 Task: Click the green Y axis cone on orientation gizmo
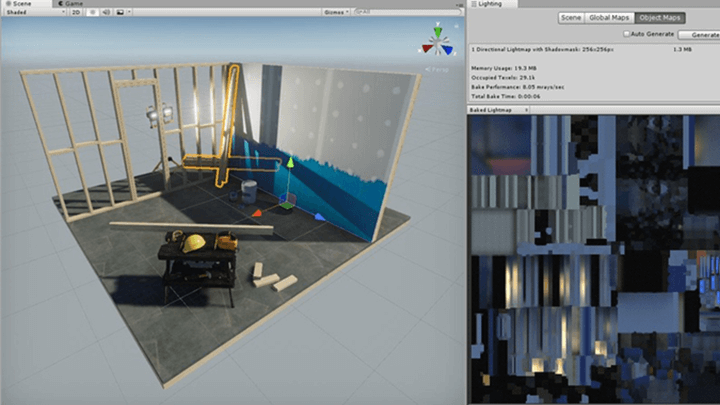(x=438, y=32)
